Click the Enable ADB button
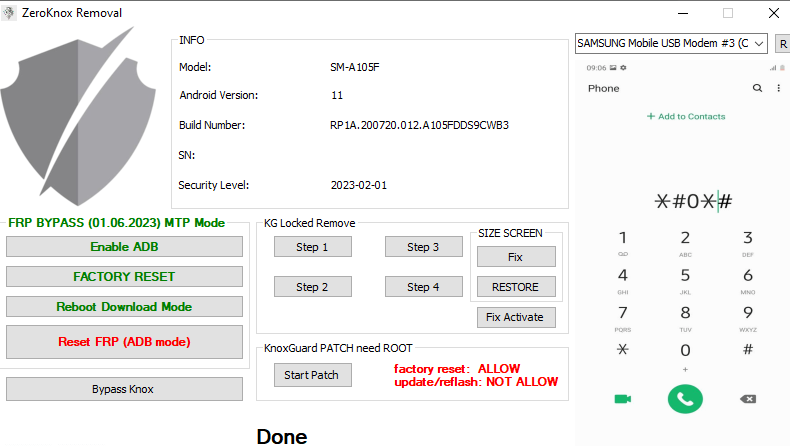 (x=124, y=247)
